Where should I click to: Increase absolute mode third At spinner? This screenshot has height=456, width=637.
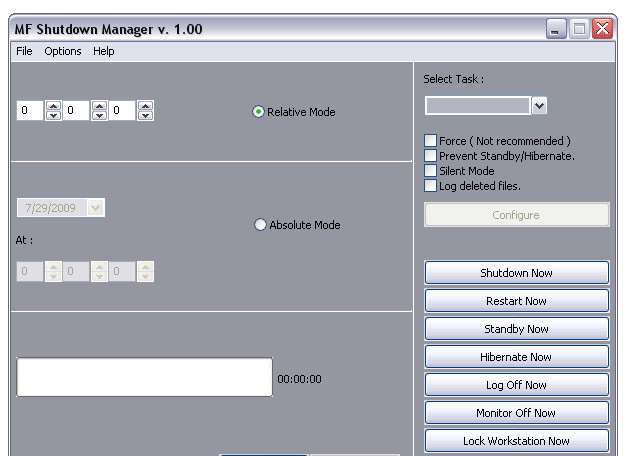click(x=145, y=266)
